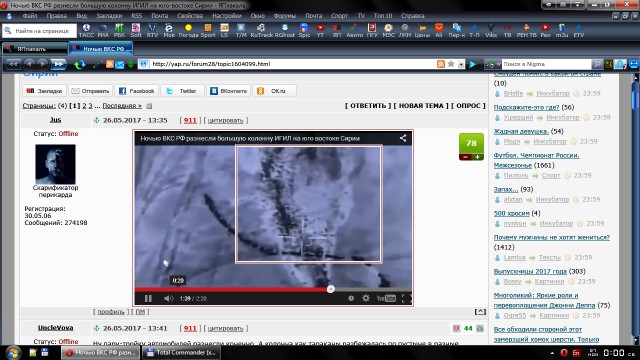Image resolution: width=640 pixels, height=360 pixels.
Task: Share via the Facebook button
Action: coord(137,91)
